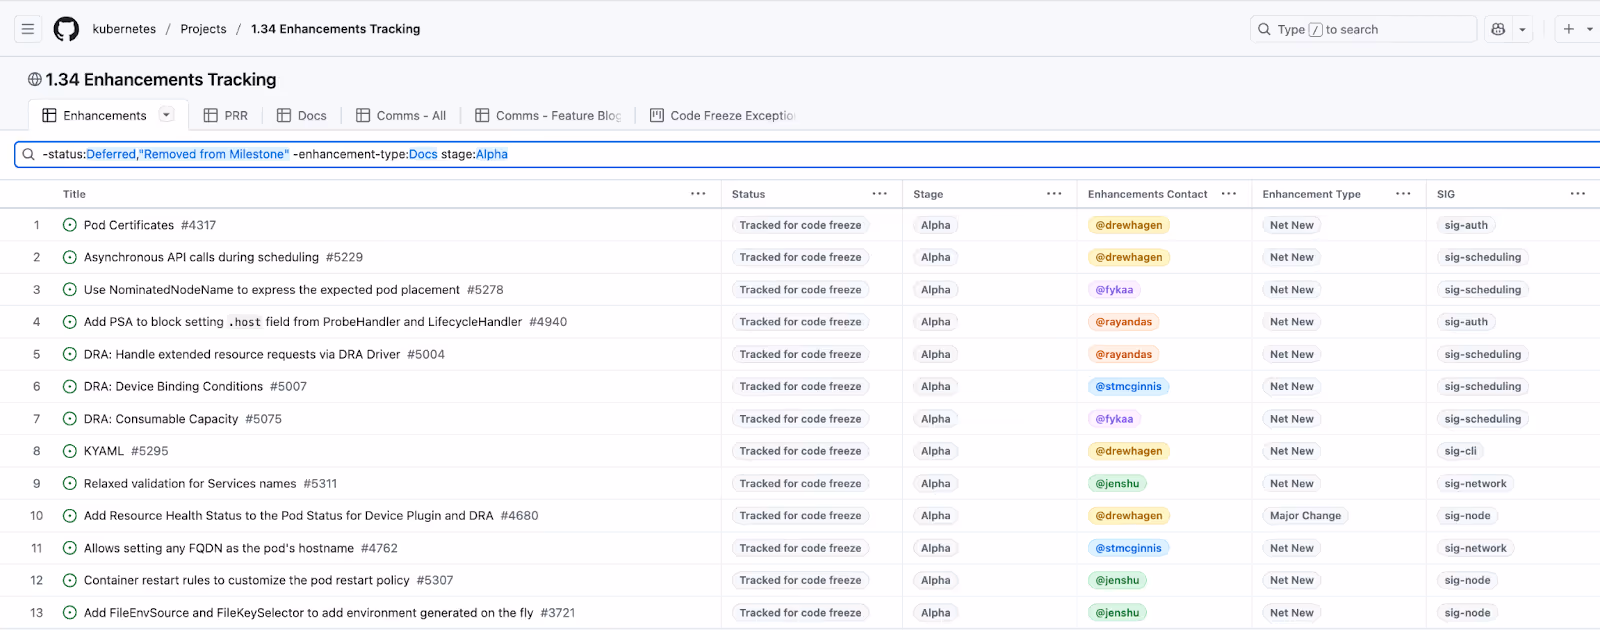
Task: Click the @rayandas contact for Add PSA row
Action: [1123, 322]
